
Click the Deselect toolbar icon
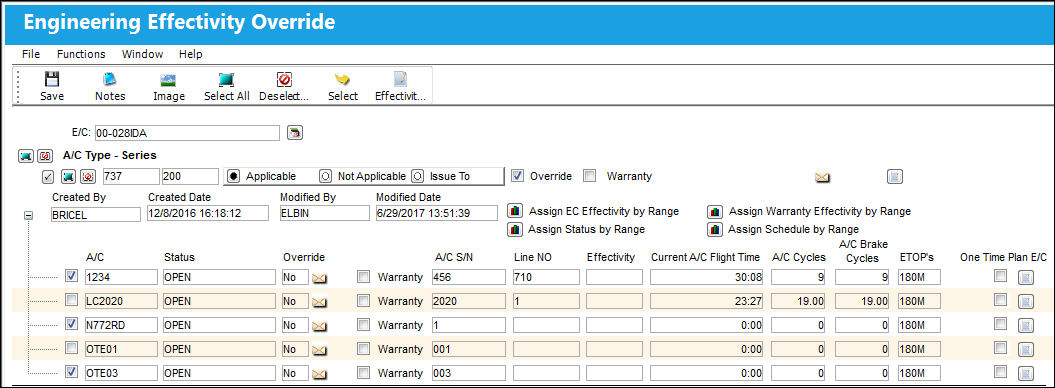point(284,80)
